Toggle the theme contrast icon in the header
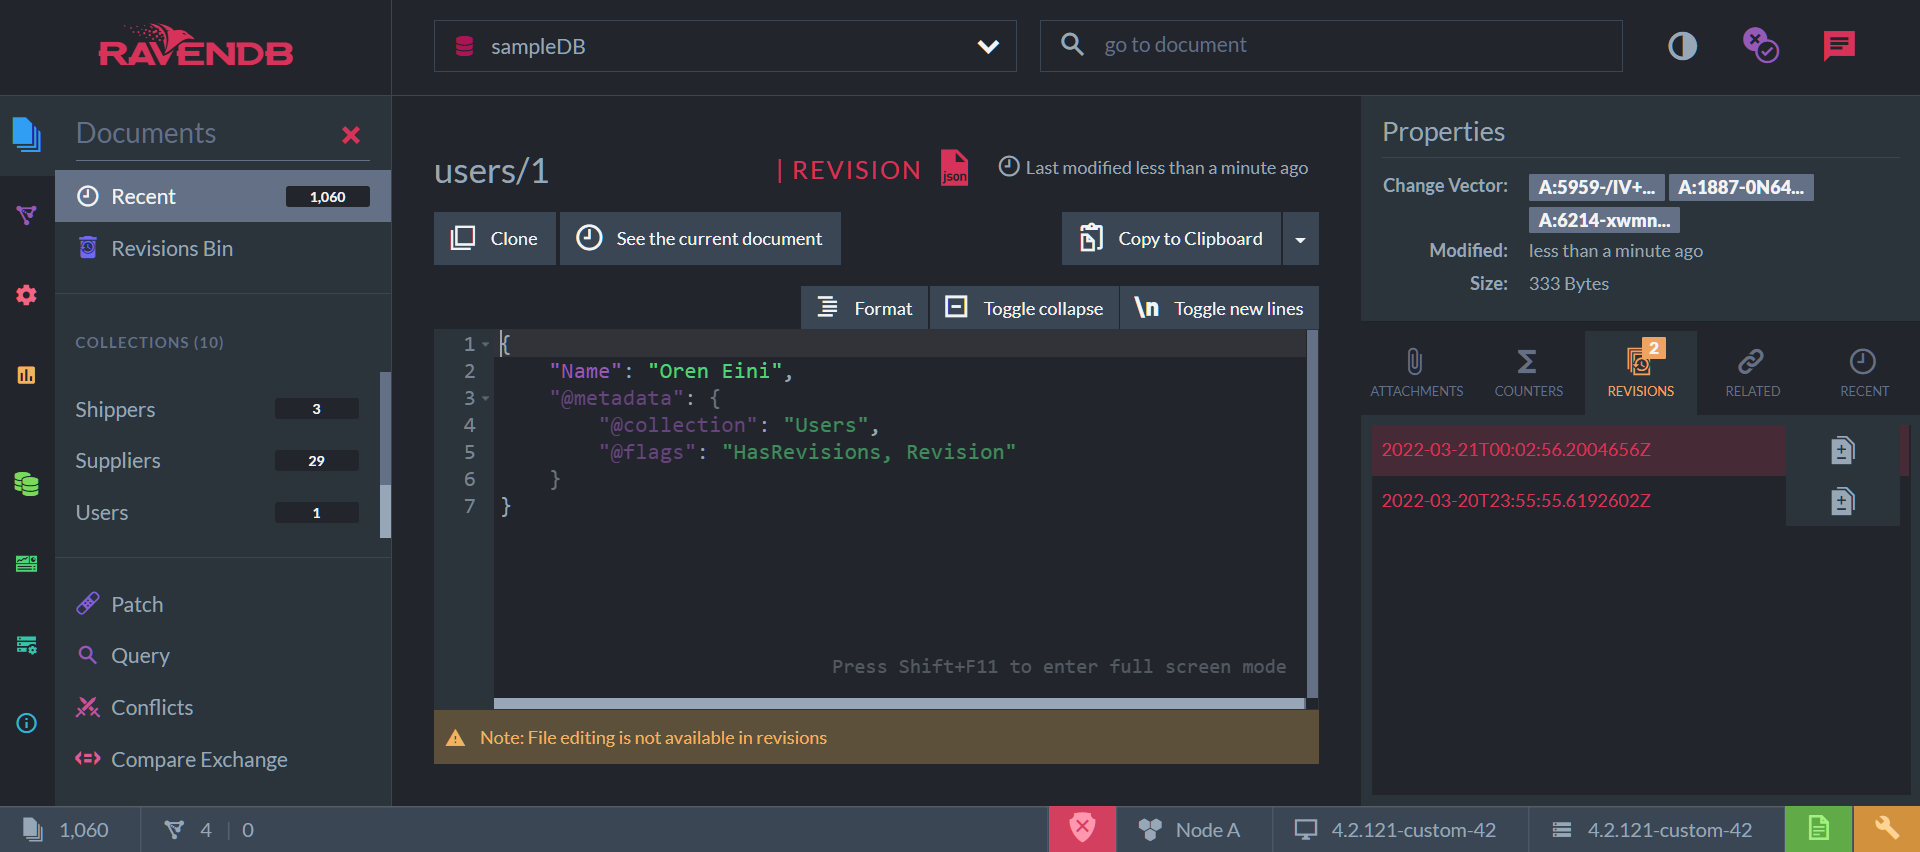1920x852 pixels. tap(1683, 46)
